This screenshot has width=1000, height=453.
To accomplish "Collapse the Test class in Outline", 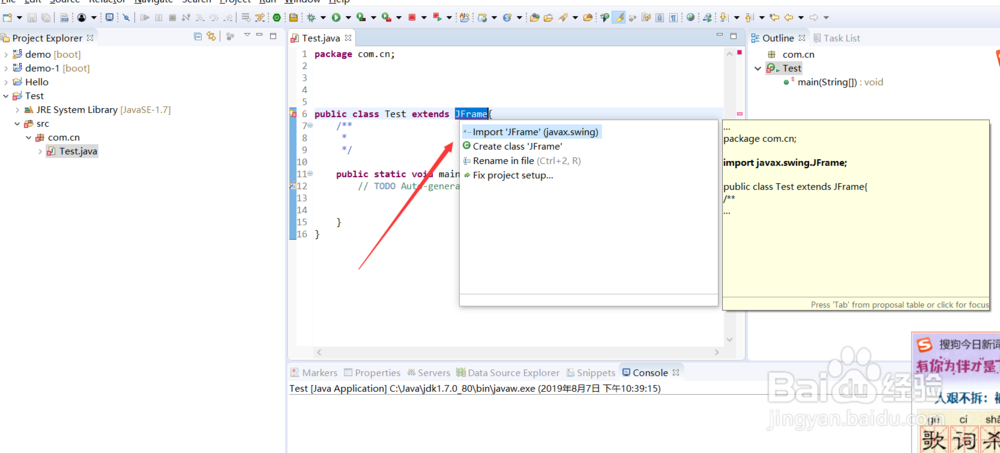I will (x=758, y=68).
